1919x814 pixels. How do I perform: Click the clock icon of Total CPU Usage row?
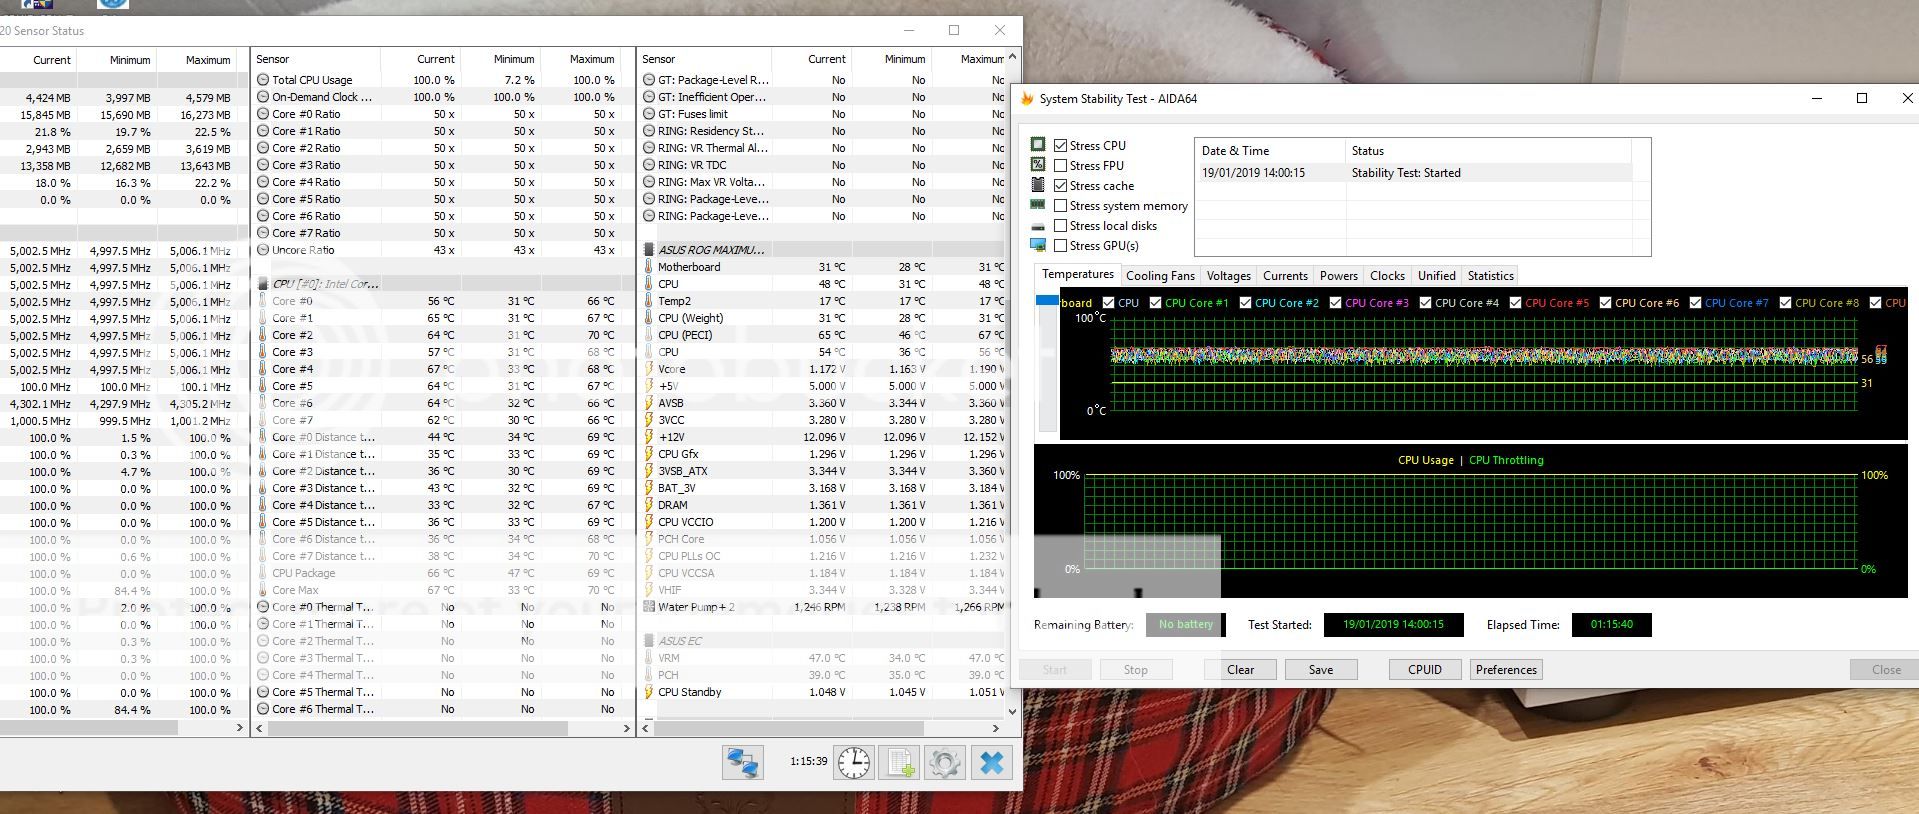[x=263, y=80]
